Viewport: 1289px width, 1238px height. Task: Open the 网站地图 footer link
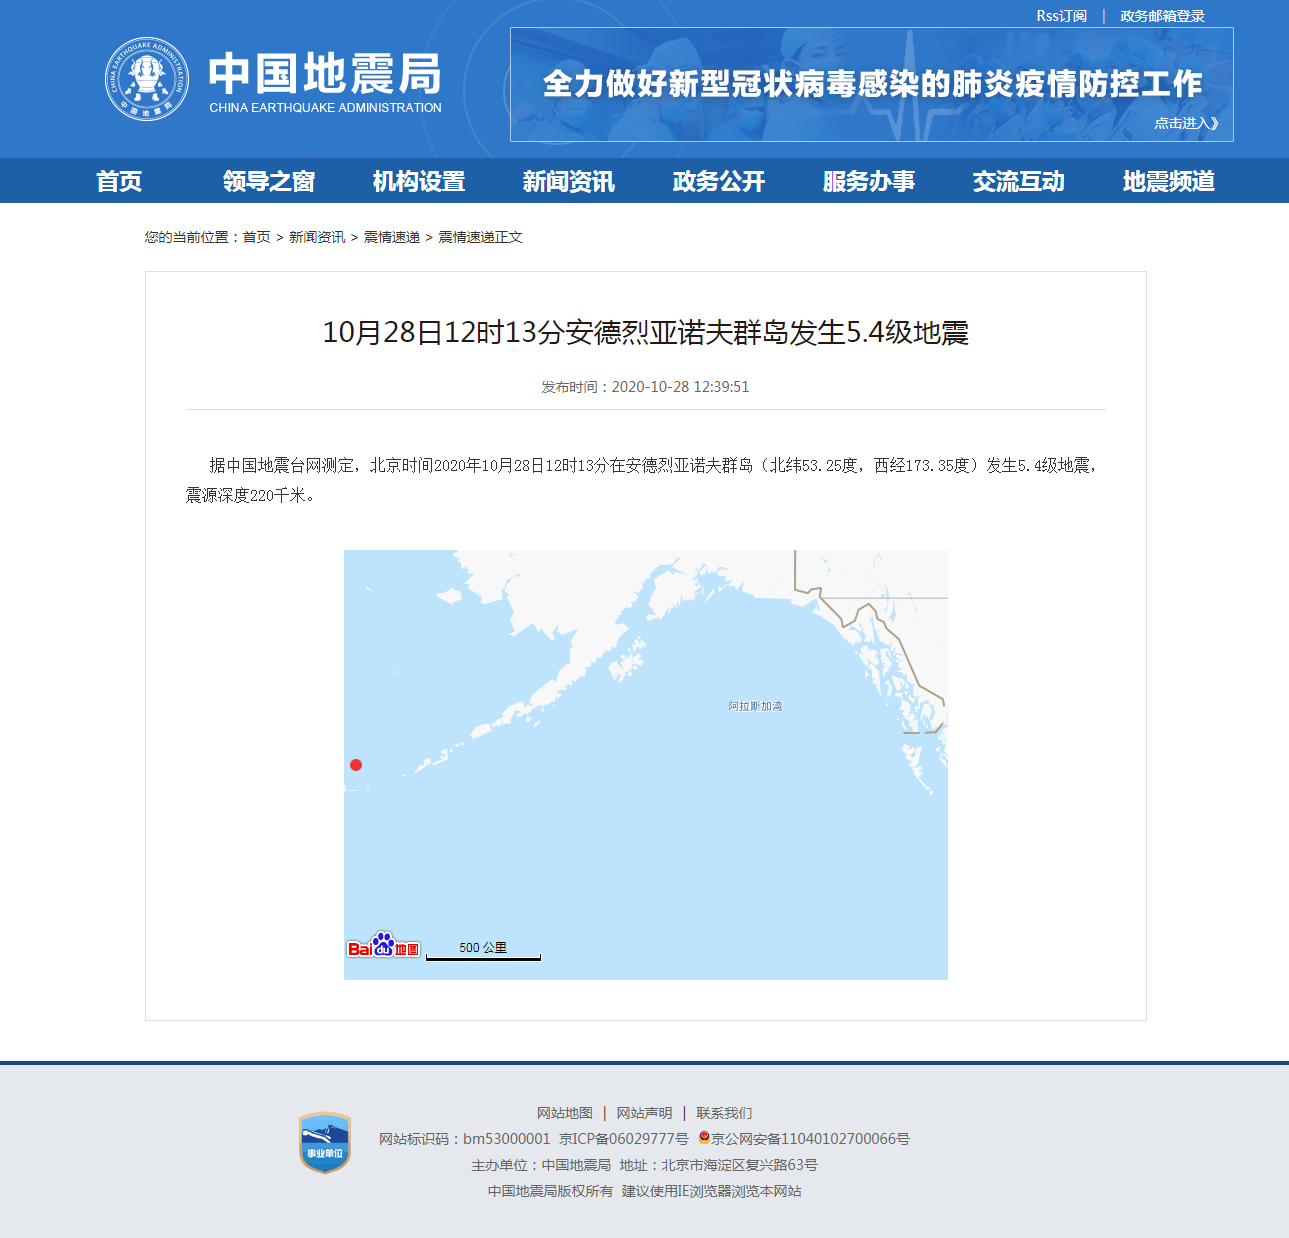(x=565, y=1113)
